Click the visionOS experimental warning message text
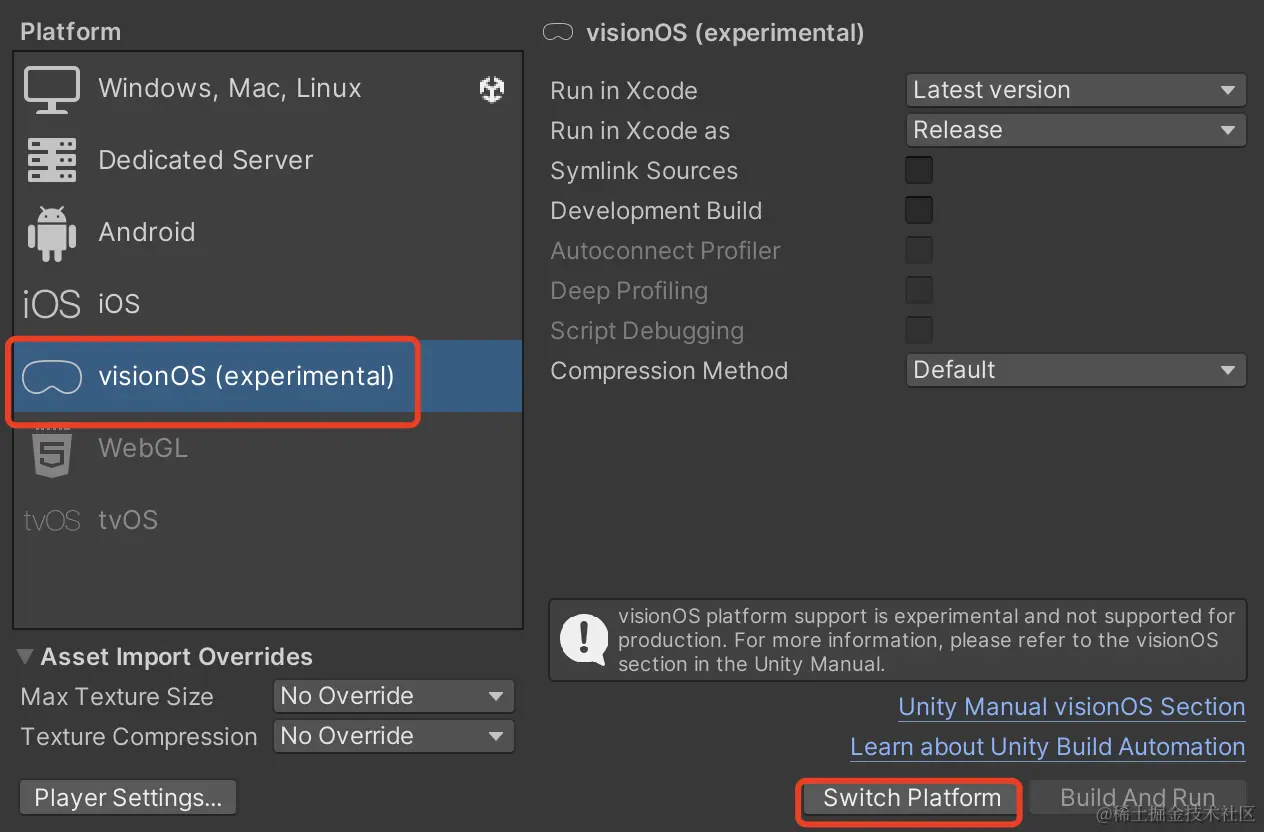 927,640
